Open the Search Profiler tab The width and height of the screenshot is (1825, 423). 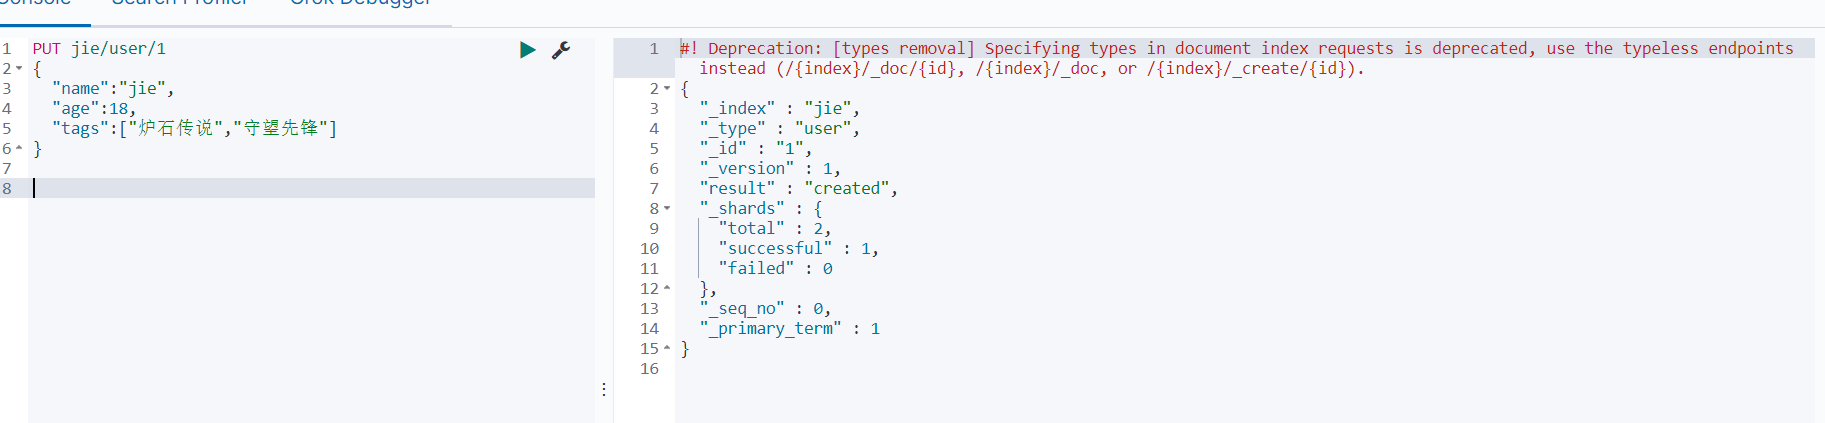[x=180, y=3]
